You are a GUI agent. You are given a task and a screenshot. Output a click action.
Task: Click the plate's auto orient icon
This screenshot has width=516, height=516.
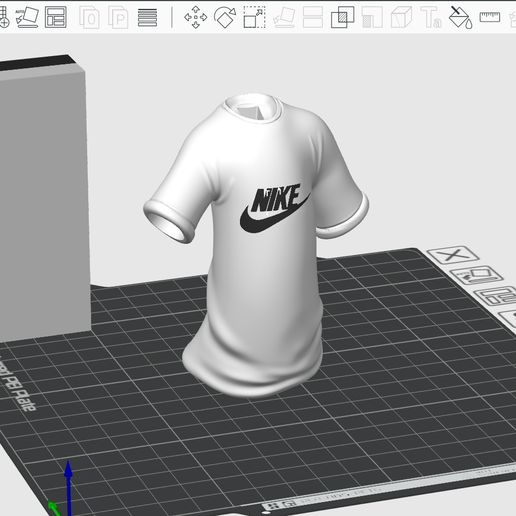coord(476,275)
